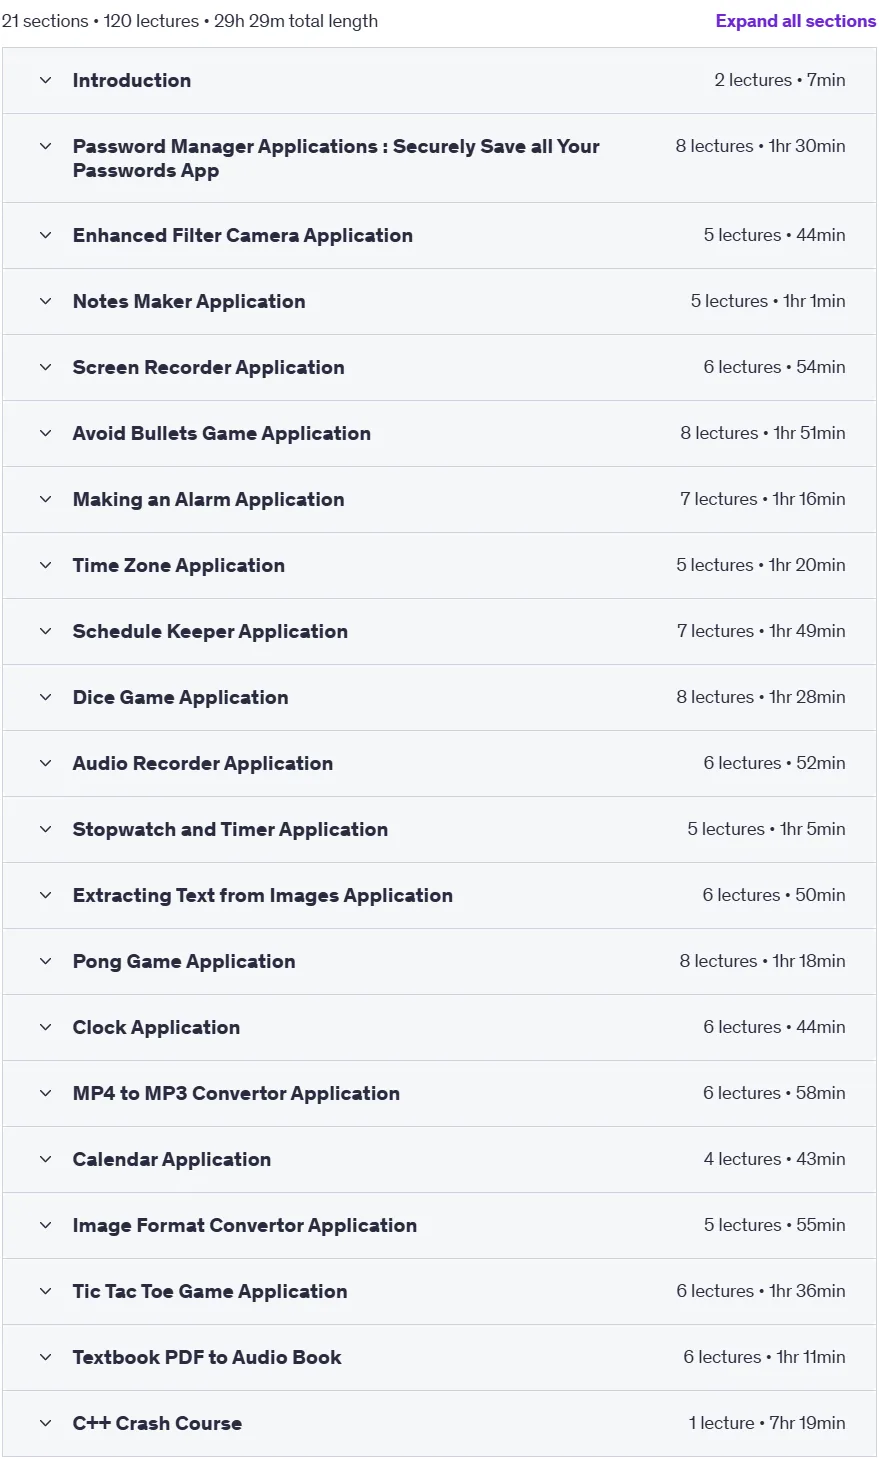Click the Dice Game Application section title
This screenshot has width=879, height=1459.
tap(180, 698)
